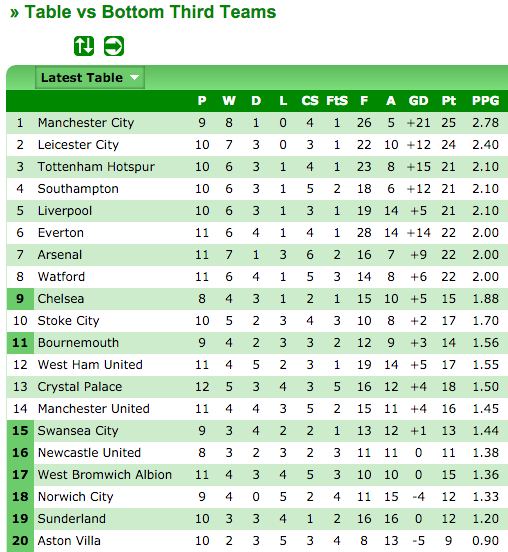Click the CS column header
508x552 pixels.
[310, 101]
